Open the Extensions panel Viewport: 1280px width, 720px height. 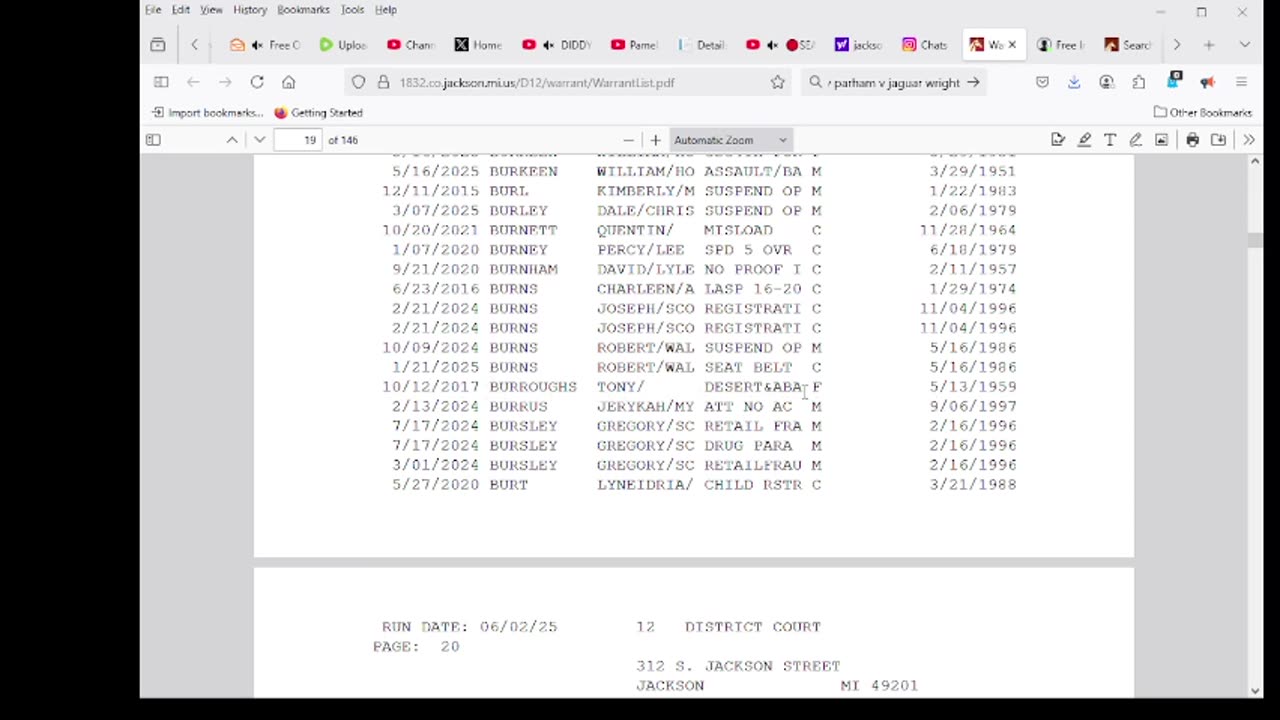[x=1139, y=83]
